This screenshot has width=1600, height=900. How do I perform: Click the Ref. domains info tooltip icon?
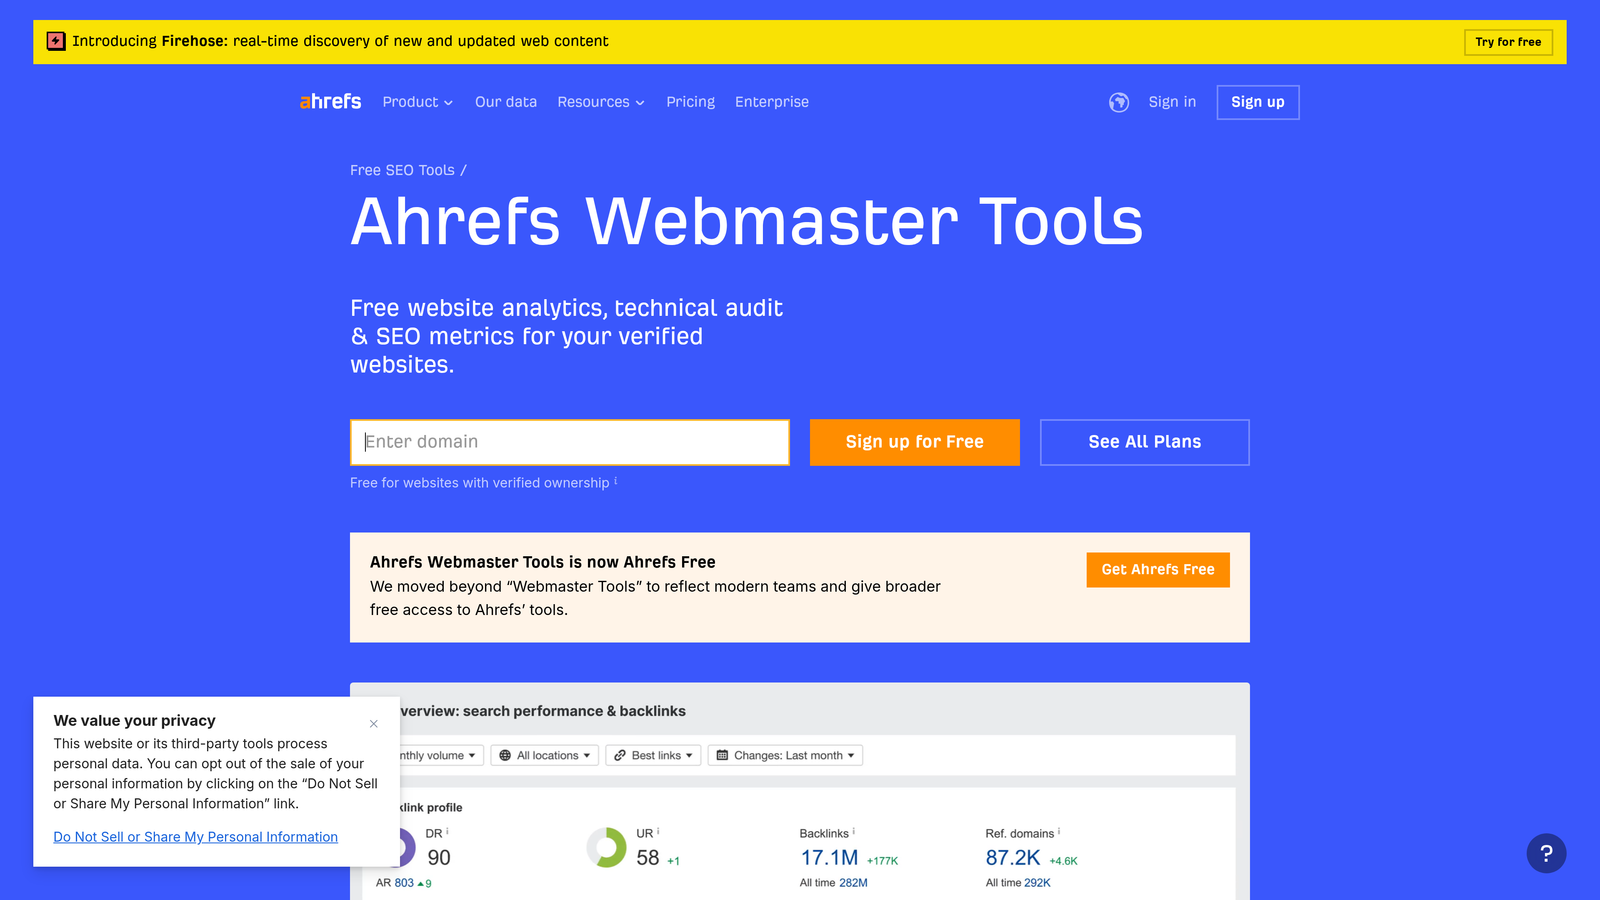point(1059,829)
